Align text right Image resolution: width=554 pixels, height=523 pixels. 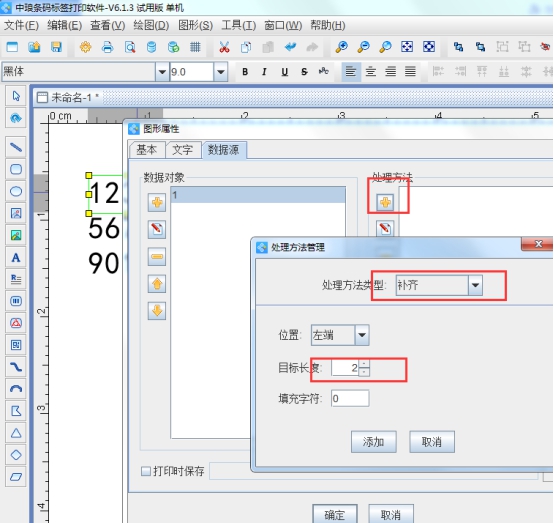390,72
